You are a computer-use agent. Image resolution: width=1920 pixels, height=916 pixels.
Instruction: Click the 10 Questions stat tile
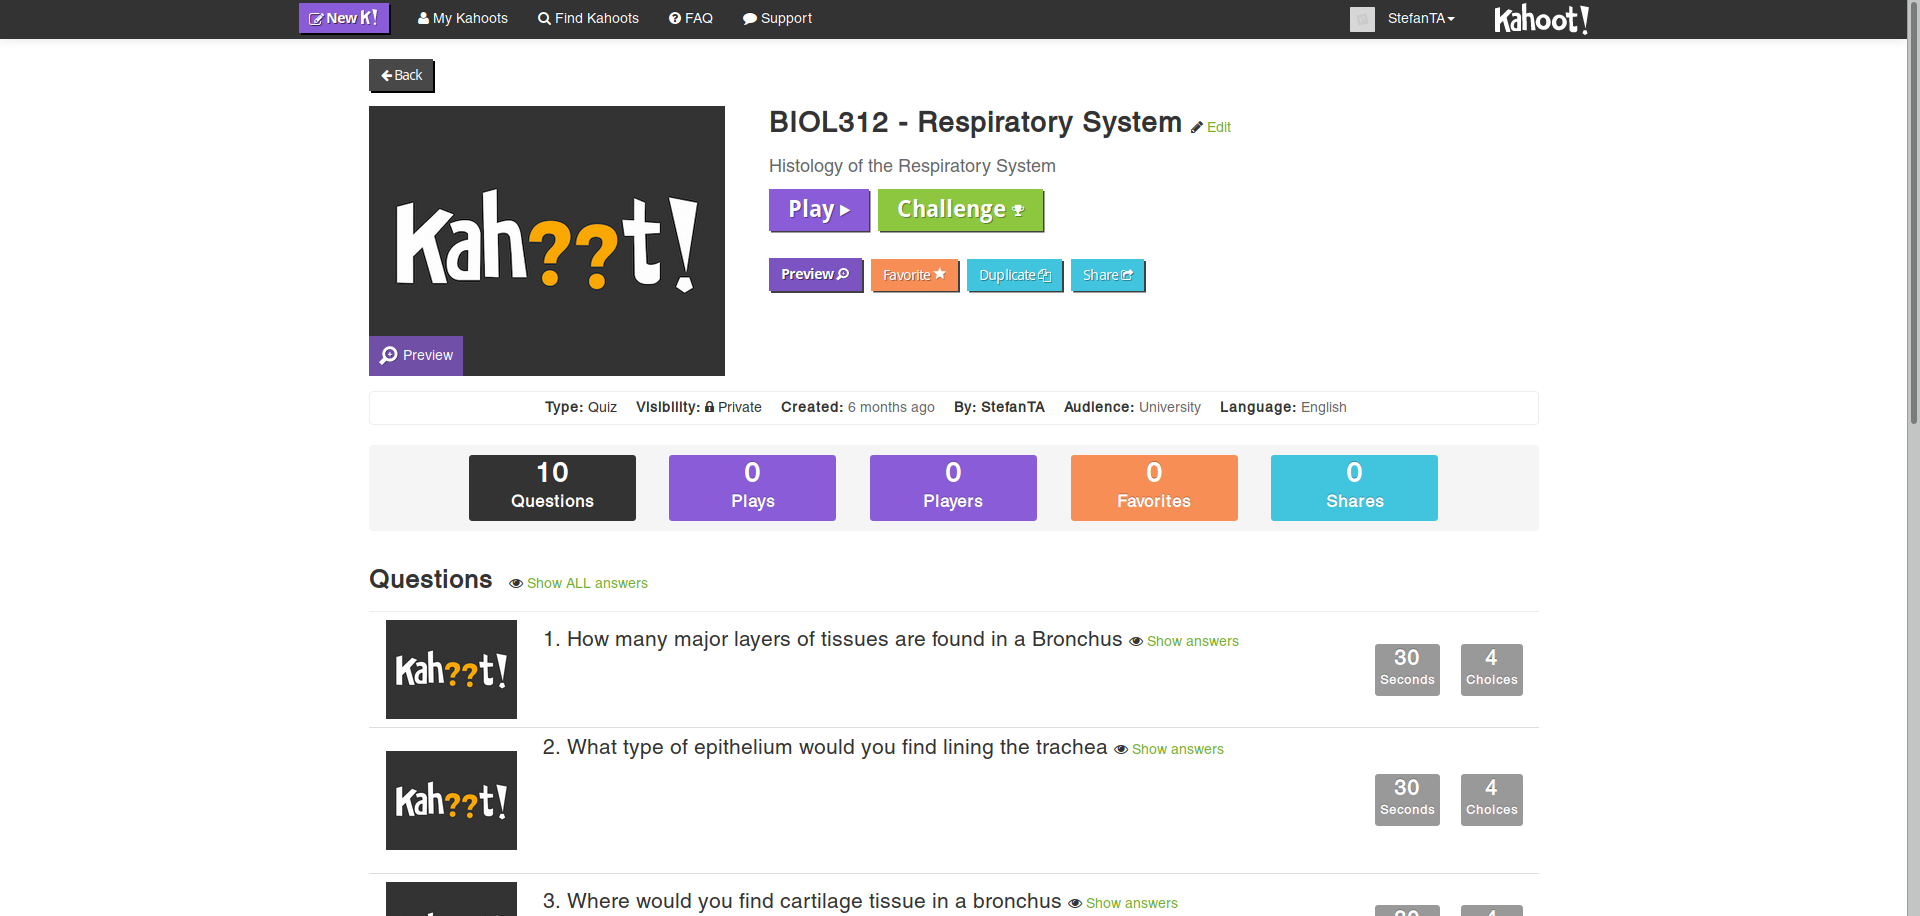coord(552,488)
